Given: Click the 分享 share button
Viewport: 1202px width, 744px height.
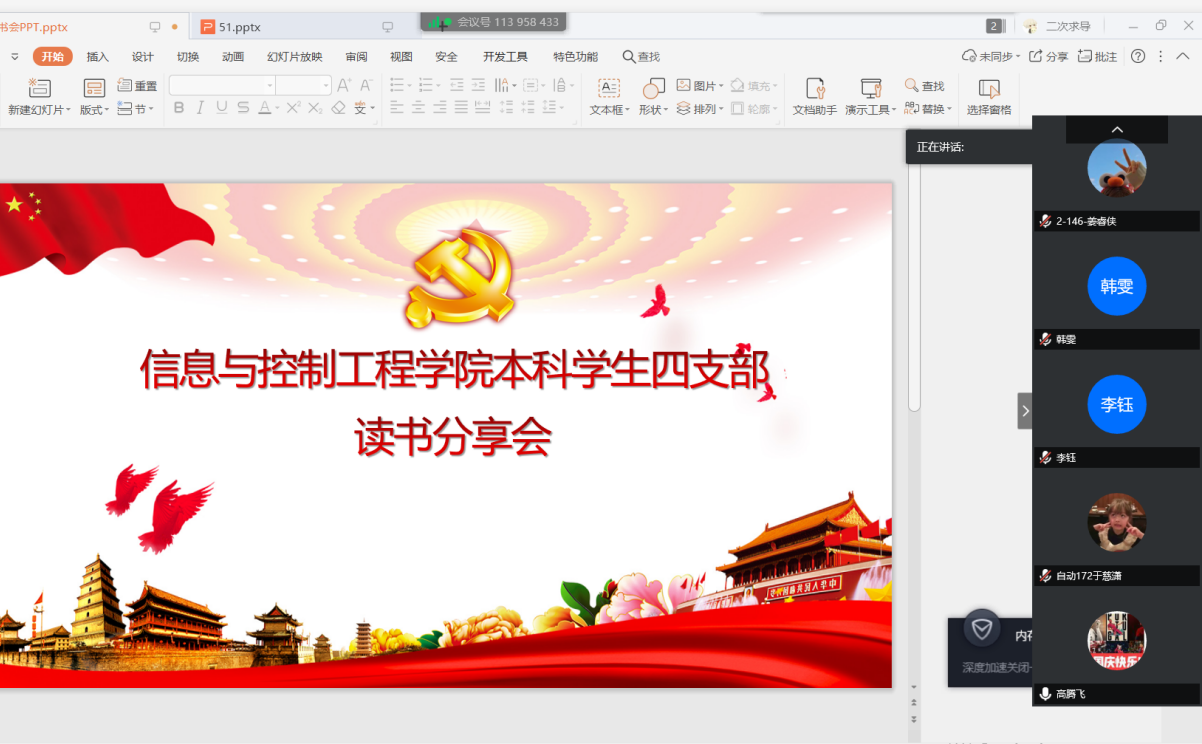Looking at the screenshot, I should 1048,57.
